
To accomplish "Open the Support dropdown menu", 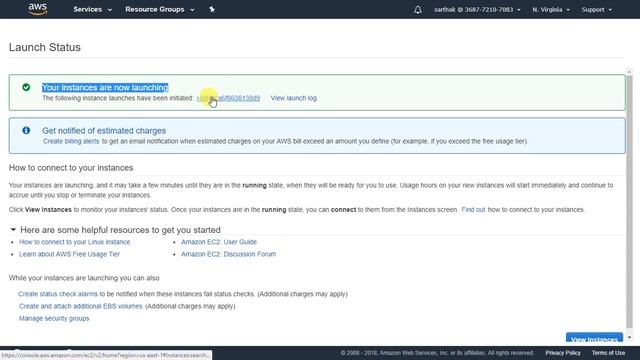I will [596, 9].
